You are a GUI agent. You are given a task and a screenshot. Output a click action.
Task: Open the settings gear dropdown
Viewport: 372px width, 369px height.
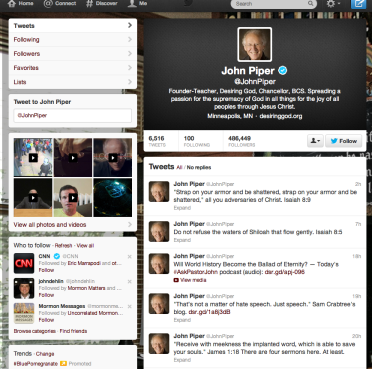point(333,4)
